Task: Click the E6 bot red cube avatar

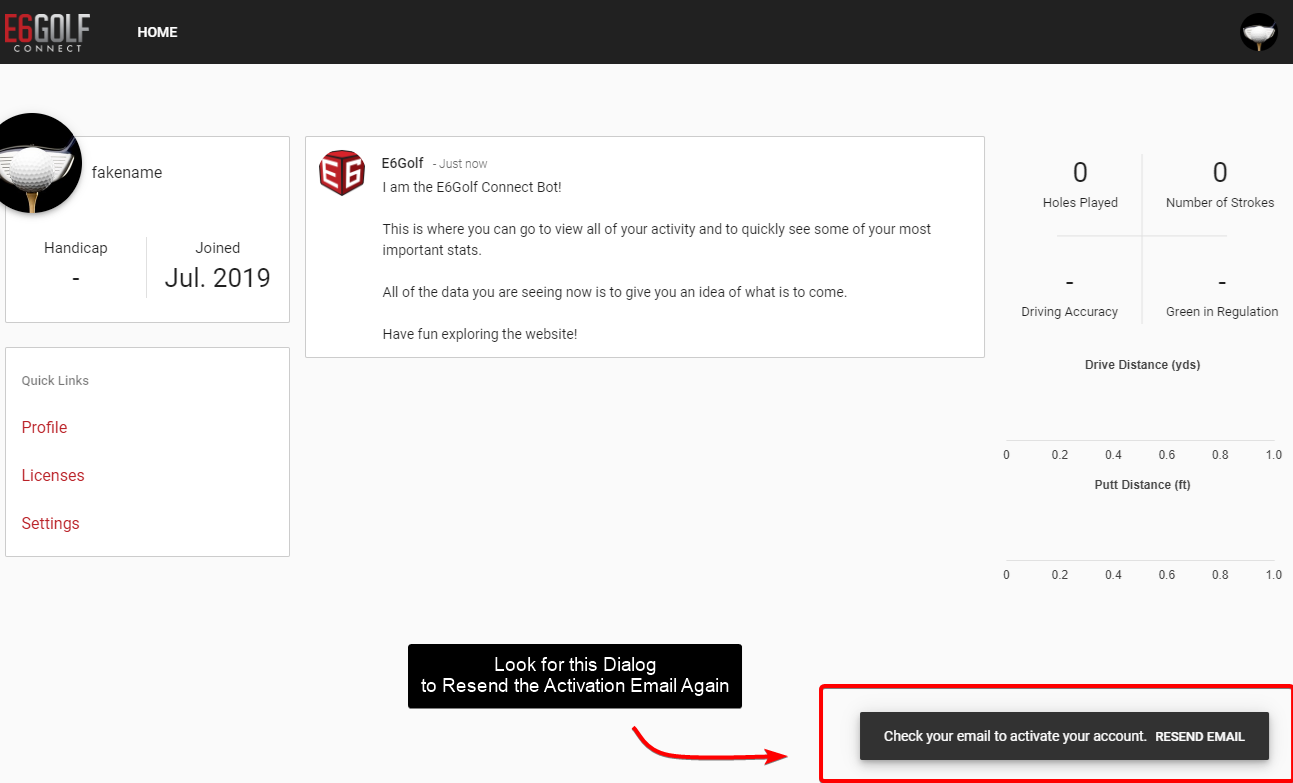Action: [341, 172]
